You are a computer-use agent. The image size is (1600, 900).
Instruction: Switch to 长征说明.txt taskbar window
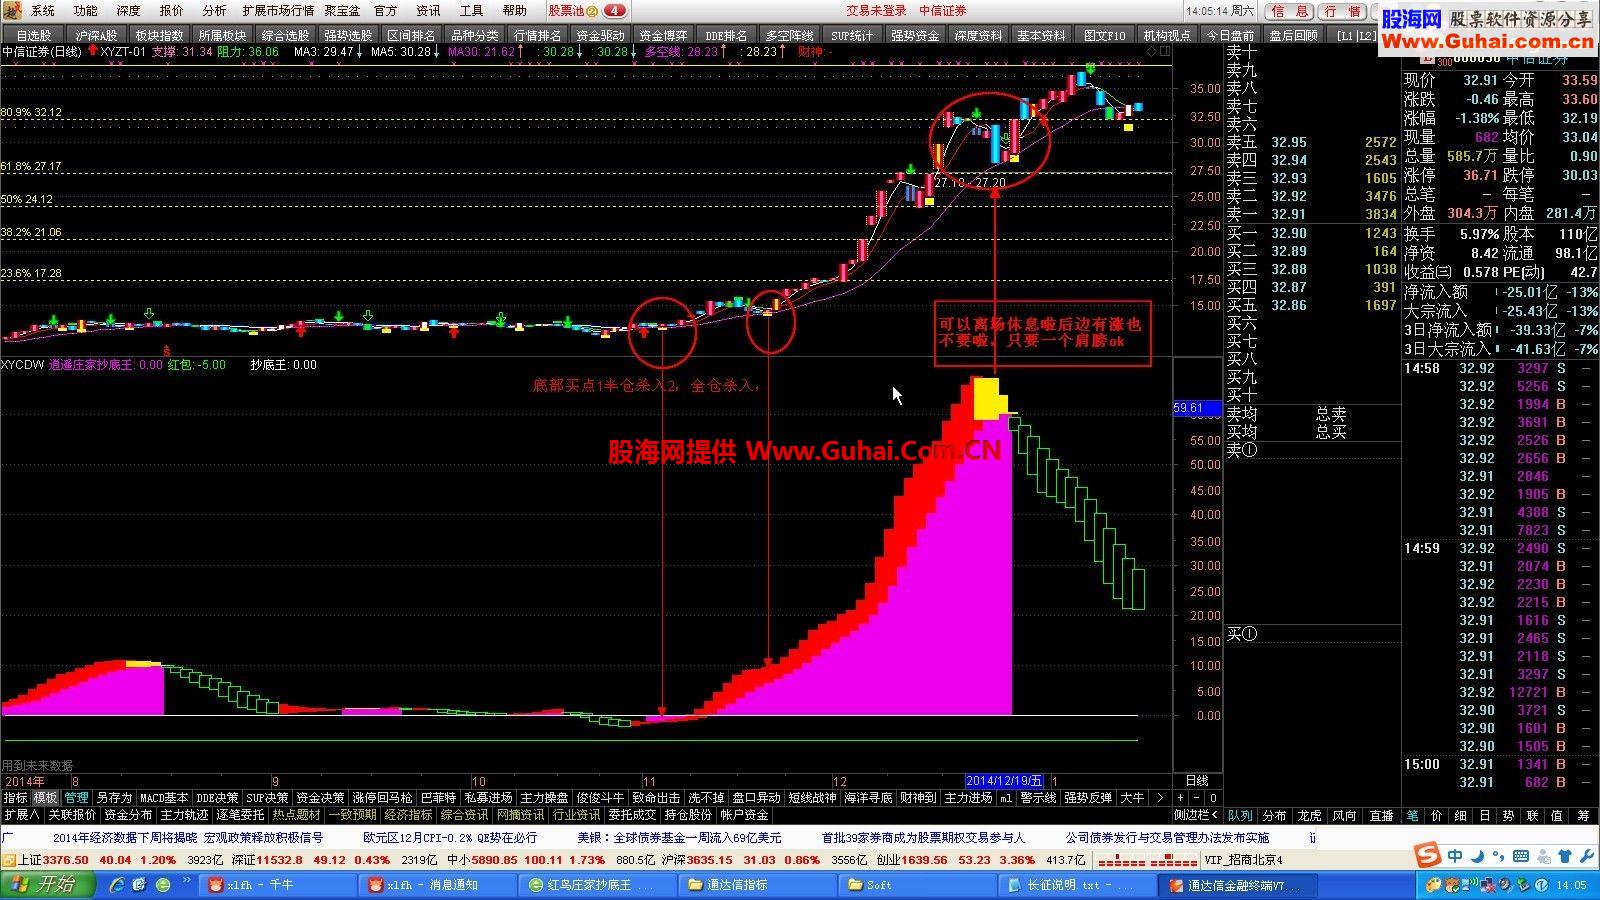tap(1079, 885)
